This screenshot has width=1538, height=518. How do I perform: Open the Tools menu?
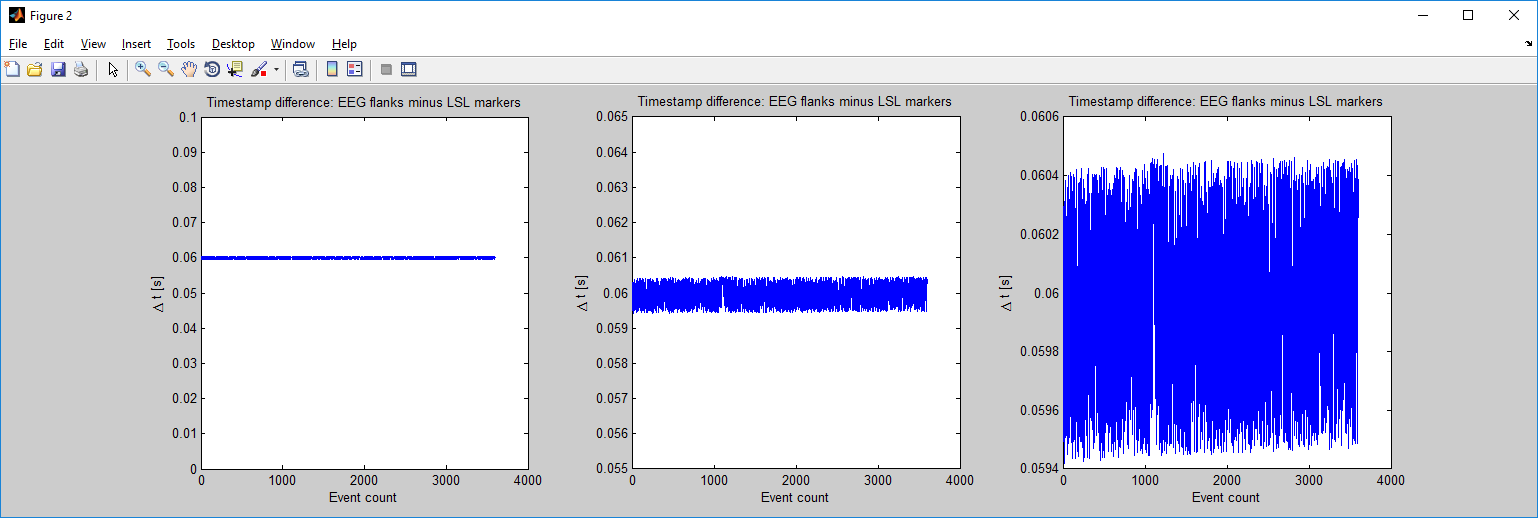coord(181,44)
